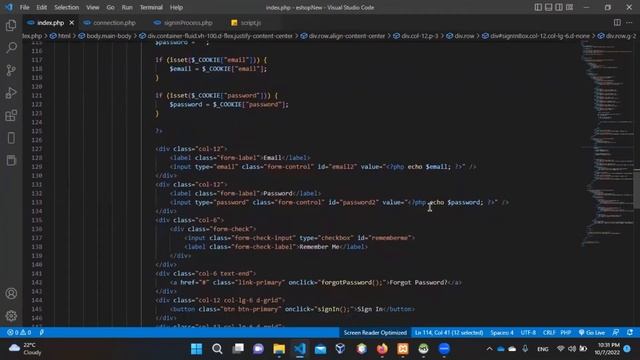Screen dimensions: 640x360
Task: Open the Manage gear icon
Action: pos(11,316)
